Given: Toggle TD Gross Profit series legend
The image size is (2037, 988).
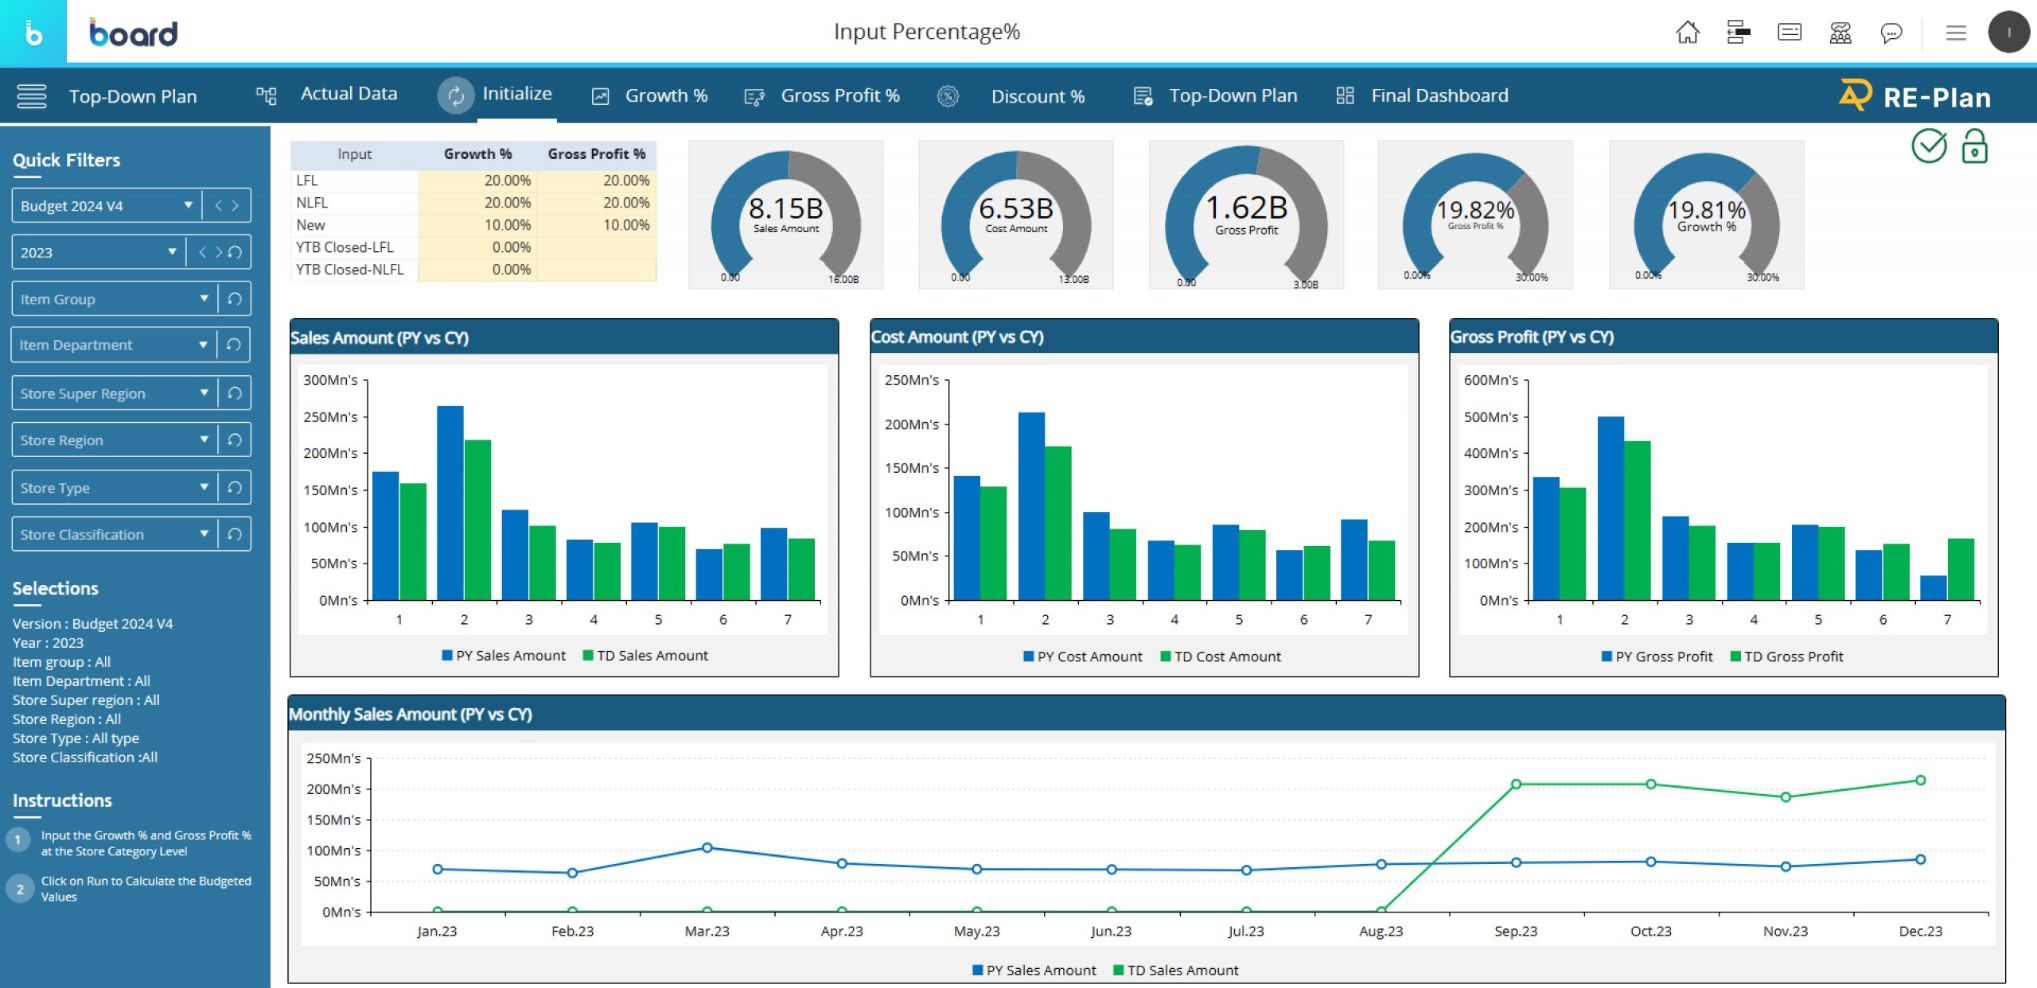Looking at the screenshot, I should pyautogui.click(x=1786, y=657).
